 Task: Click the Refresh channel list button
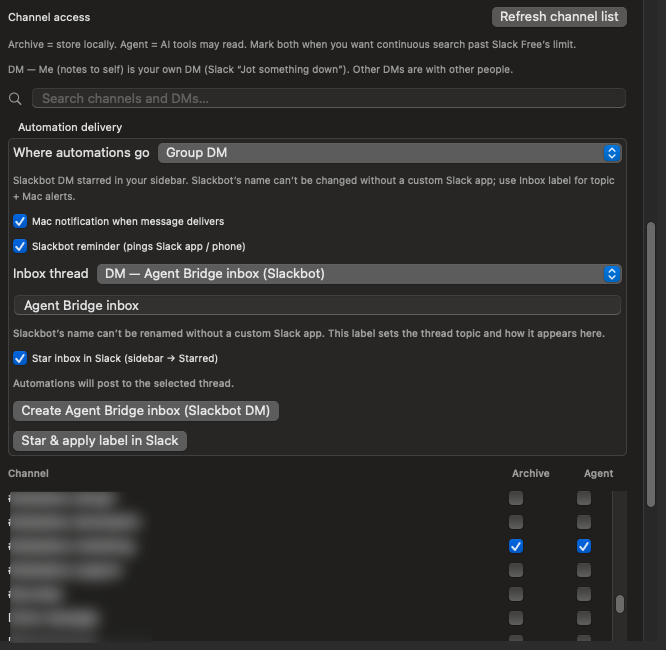(x=559, y=17)
